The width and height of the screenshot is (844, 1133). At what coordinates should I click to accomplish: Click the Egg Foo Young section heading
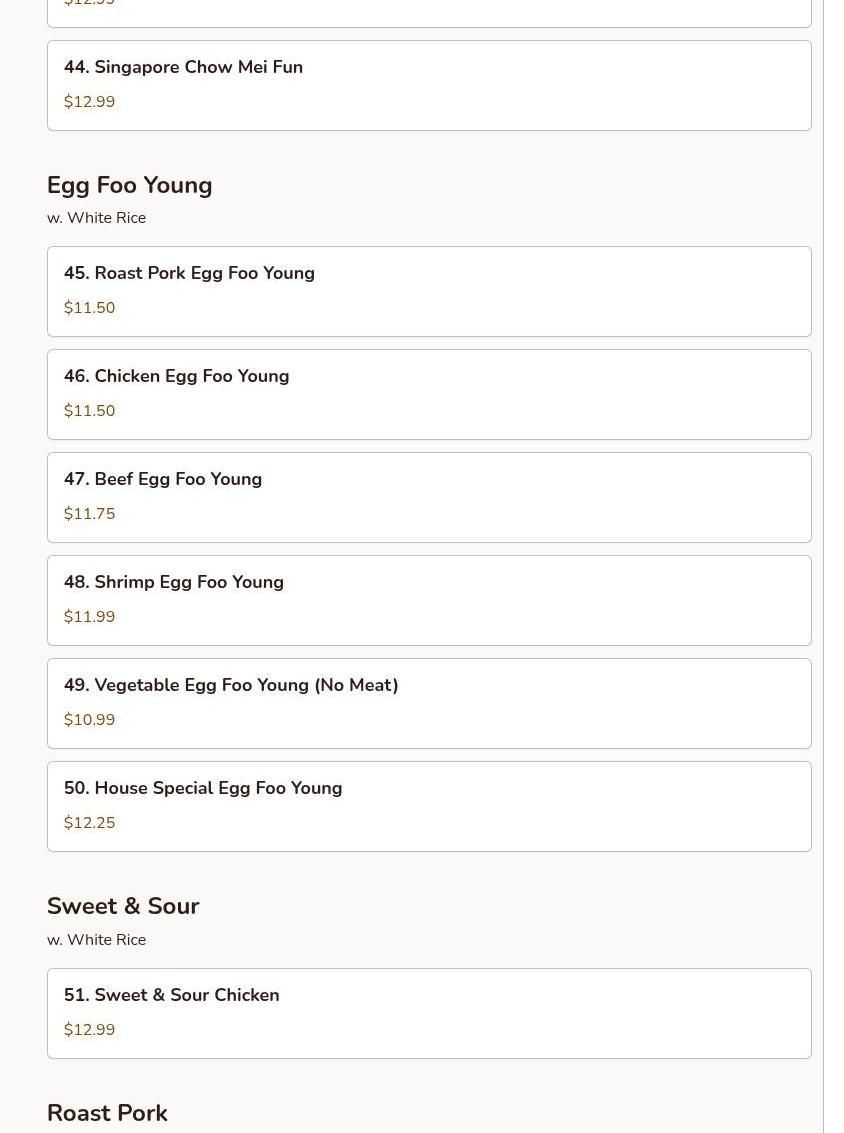tap(130, 186)
